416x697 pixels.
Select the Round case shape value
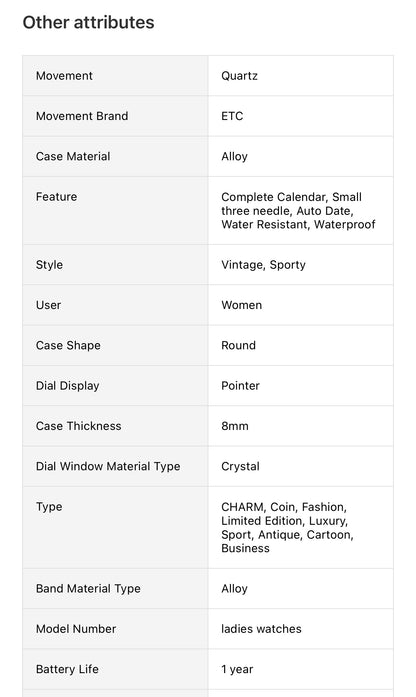point(239,345)
